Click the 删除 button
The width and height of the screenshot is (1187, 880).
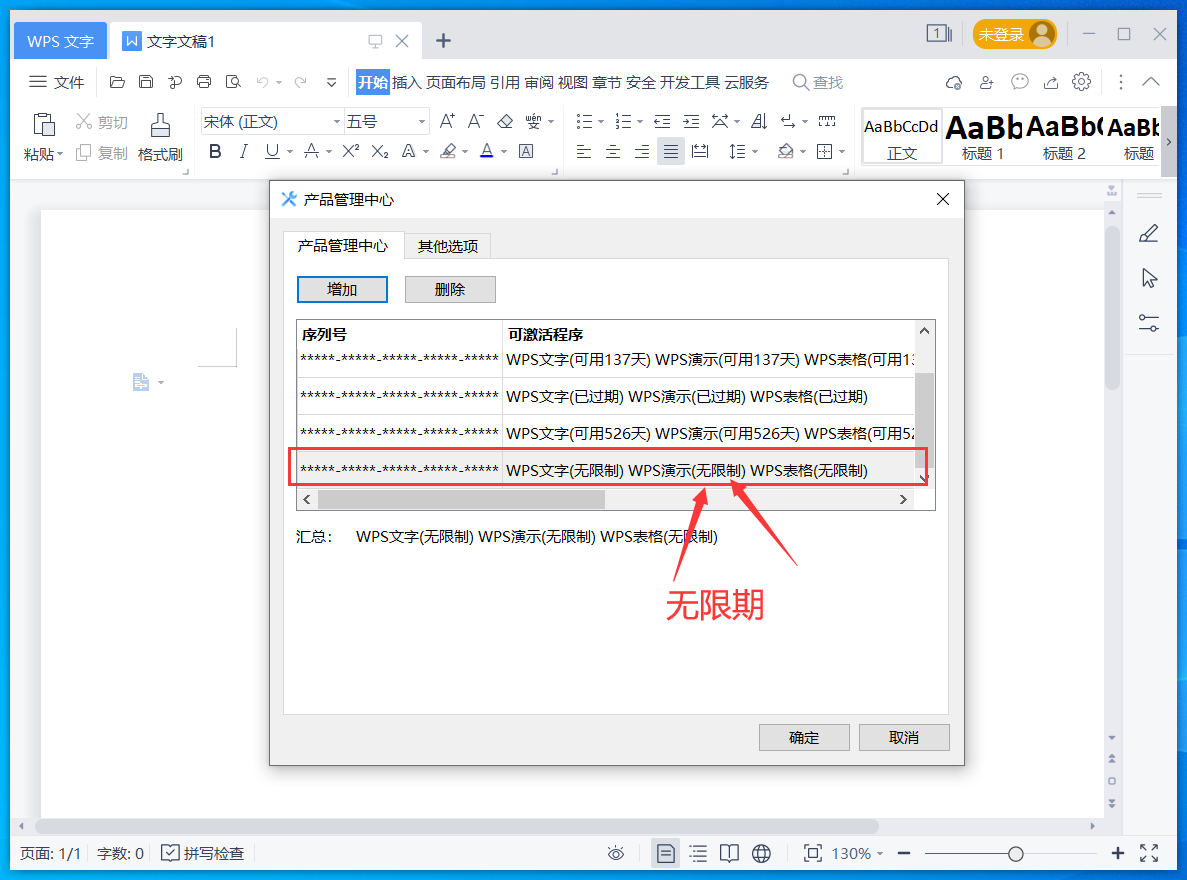(x=450, y=289)
